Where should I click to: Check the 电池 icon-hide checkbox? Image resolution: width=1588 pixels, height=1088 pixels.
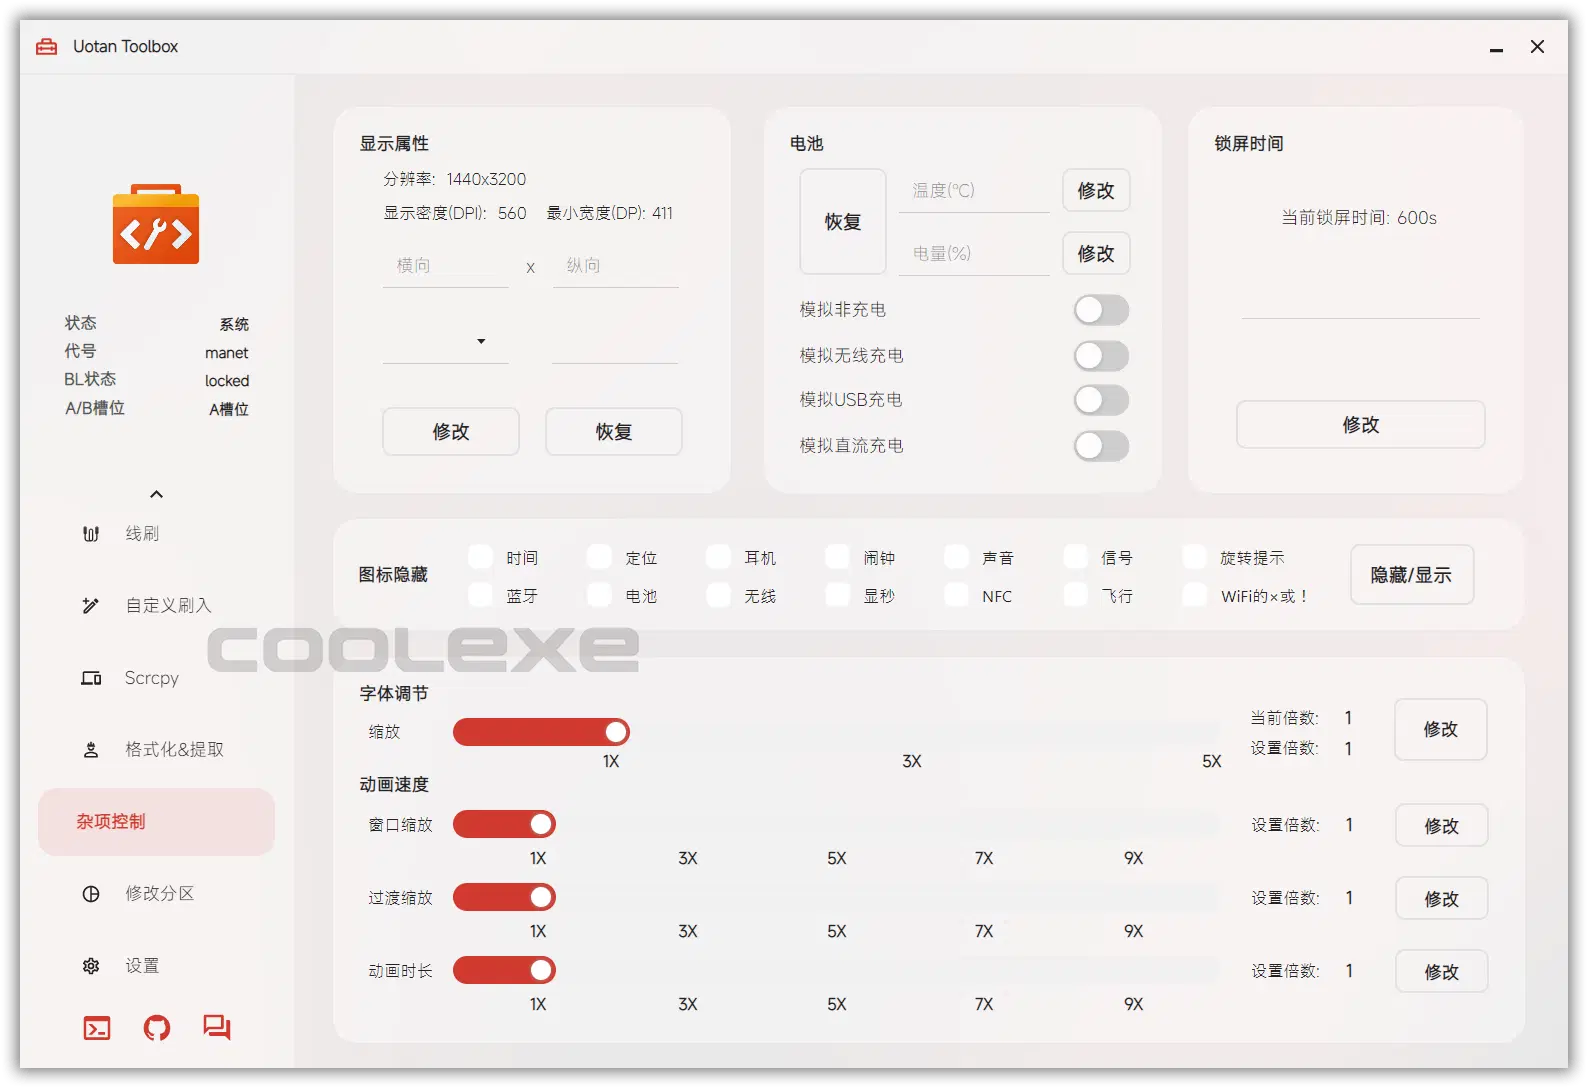pyautogui.click(x=600, y=595)
